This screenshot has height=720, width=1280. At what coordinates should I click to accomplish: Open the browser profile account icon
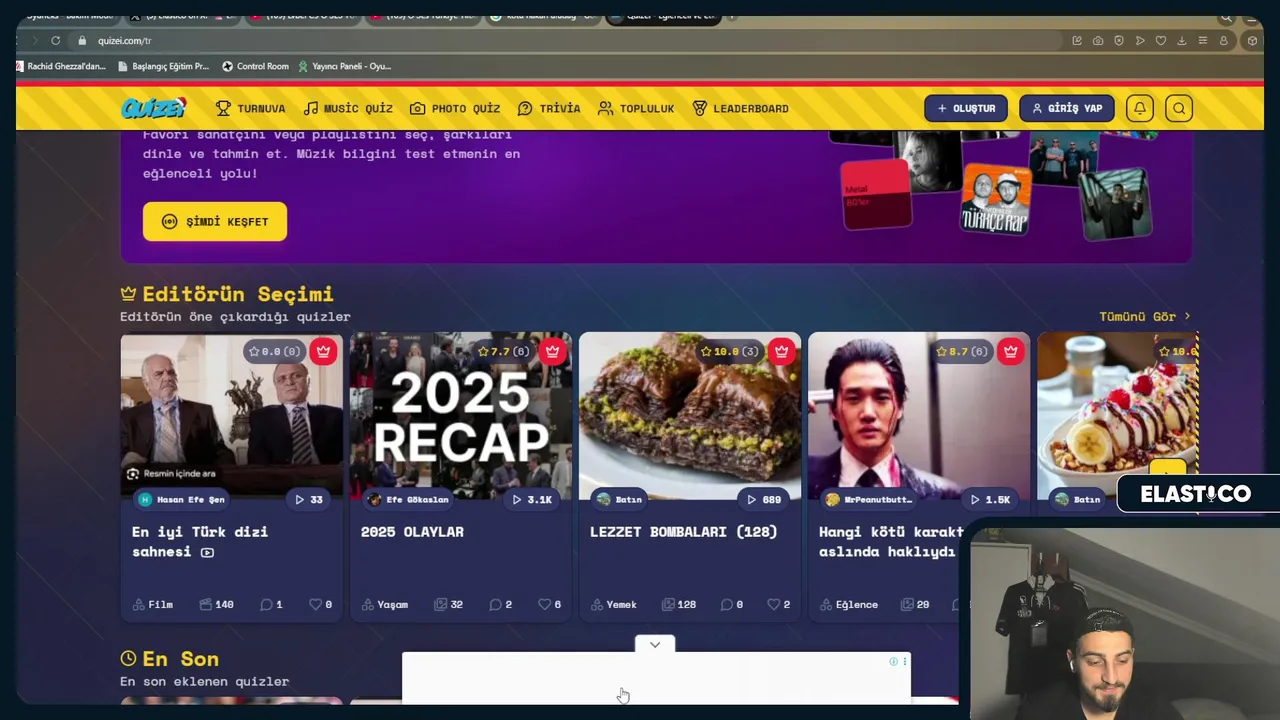[1223, 40]
